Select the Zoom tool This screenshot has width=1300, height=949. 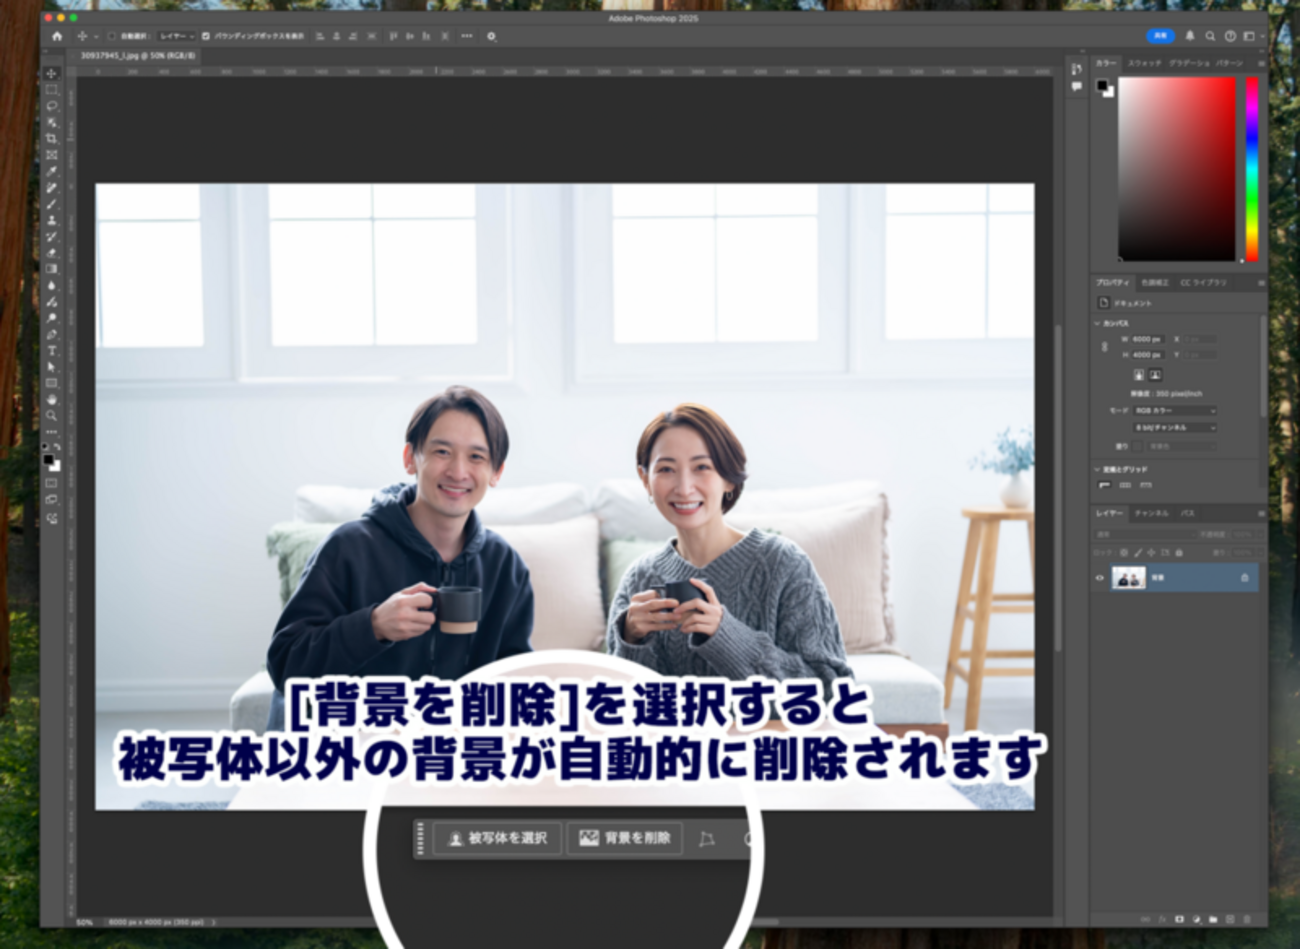(x=52, y=415)
